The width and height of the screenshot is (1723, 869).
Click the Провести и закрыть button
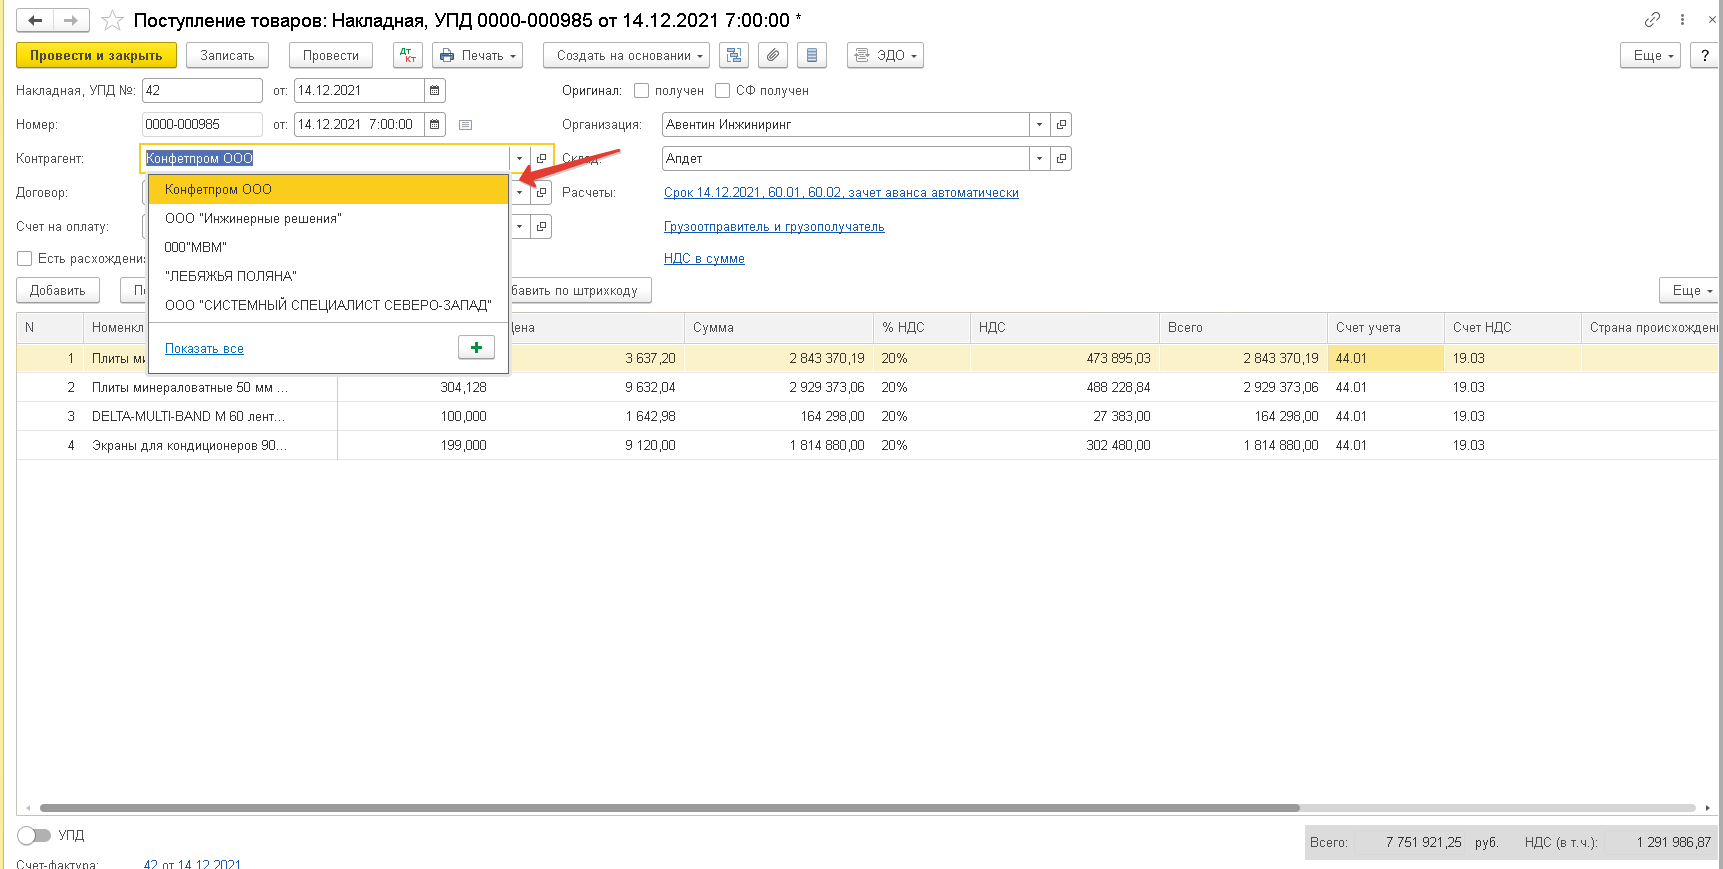pyautogui.click(x=96, y=55)
